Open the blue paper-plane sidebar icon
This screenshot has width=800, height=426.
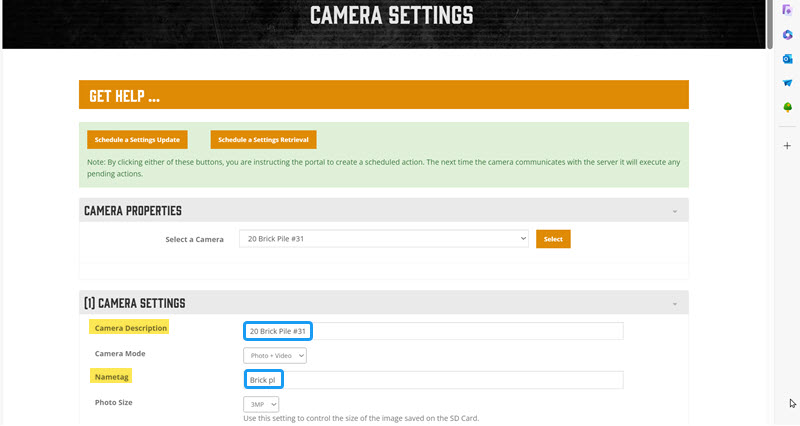coord(787,83)
